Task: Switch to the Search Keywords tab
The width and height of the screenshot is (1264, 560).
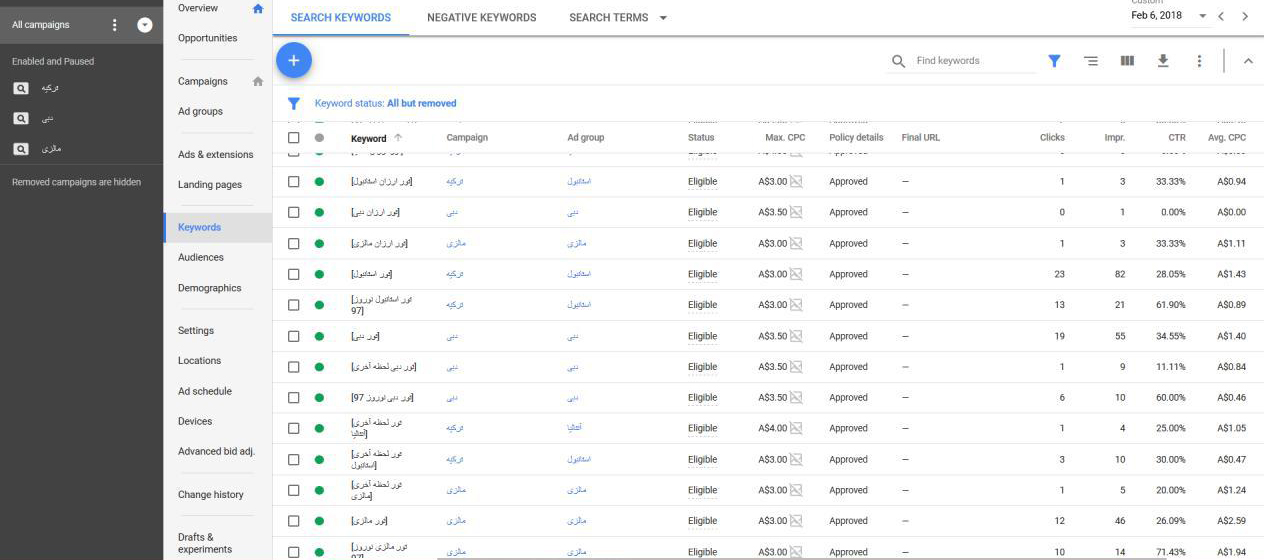Action: [341, 18]
